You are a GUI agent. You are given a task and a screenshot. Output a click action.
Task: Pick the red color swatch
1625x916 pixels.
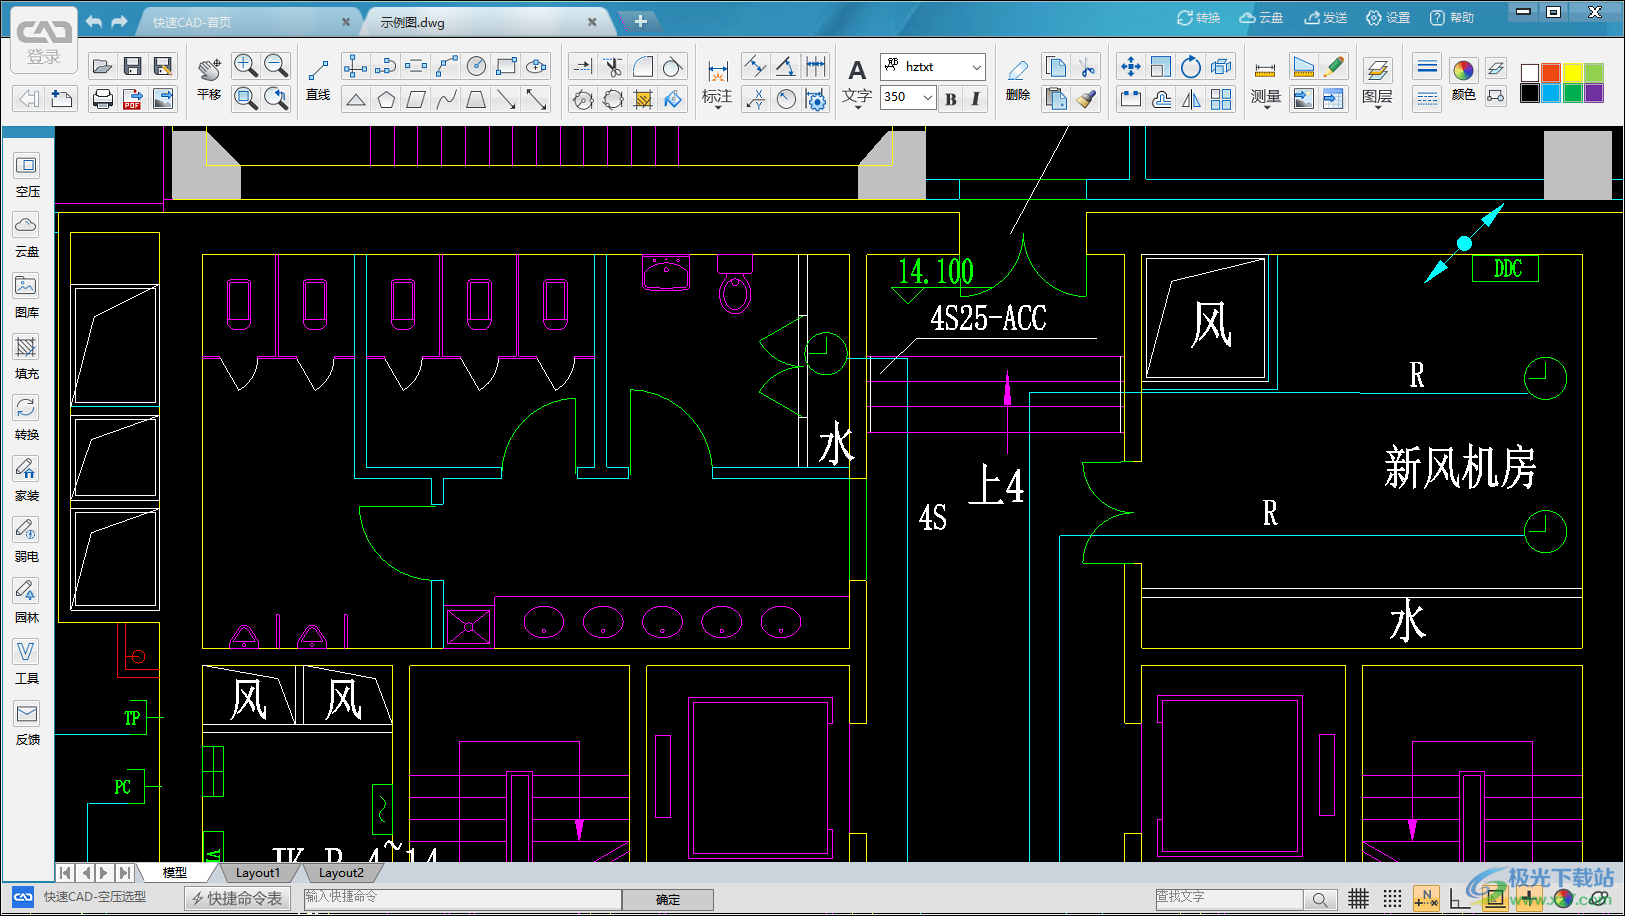coord(1551,72)
